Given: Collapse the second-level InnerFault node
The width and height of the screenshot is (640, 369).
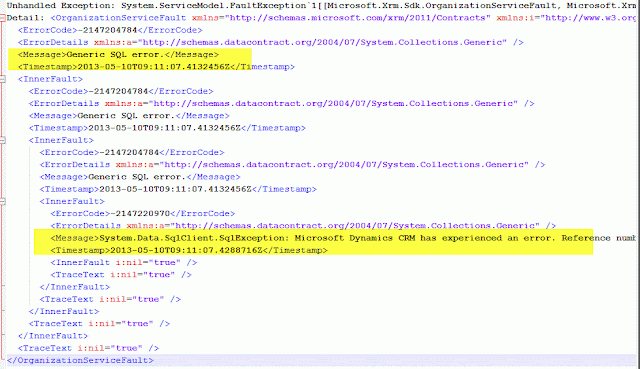Looking at the screenshot, I should click(x=2, y=140).
